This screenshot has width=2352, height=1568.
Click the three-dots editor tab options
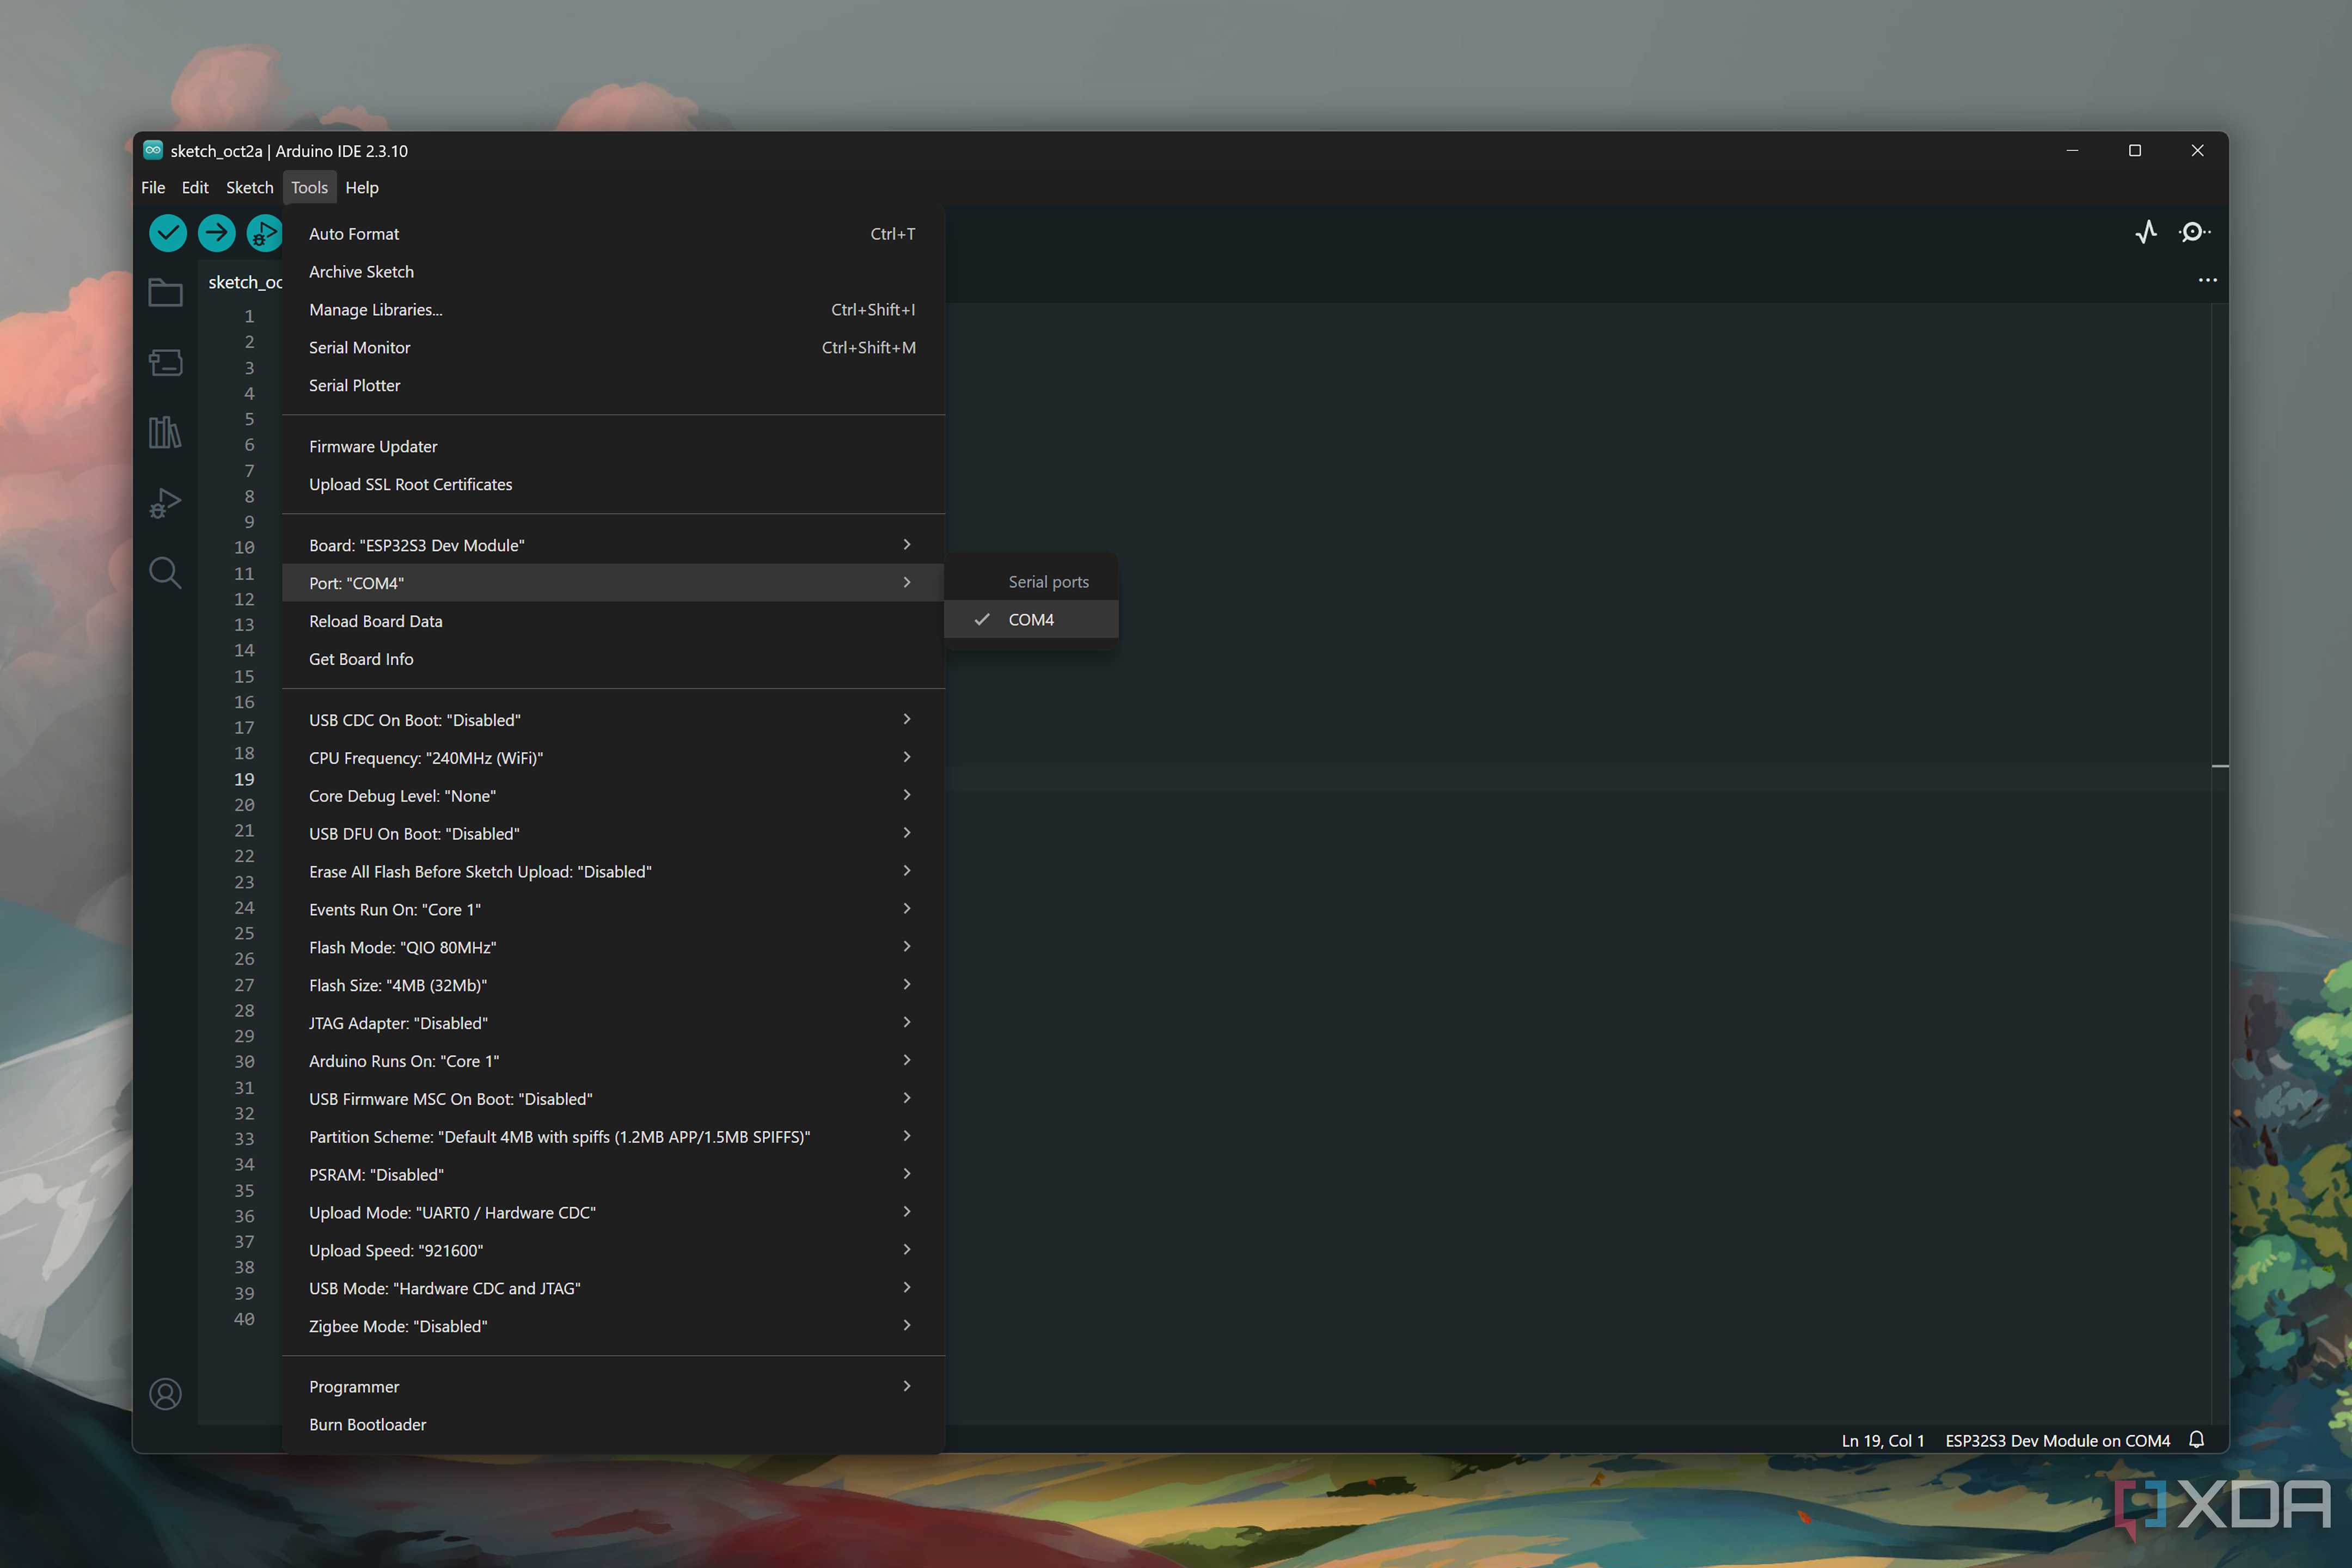[x=2207, y=280]
